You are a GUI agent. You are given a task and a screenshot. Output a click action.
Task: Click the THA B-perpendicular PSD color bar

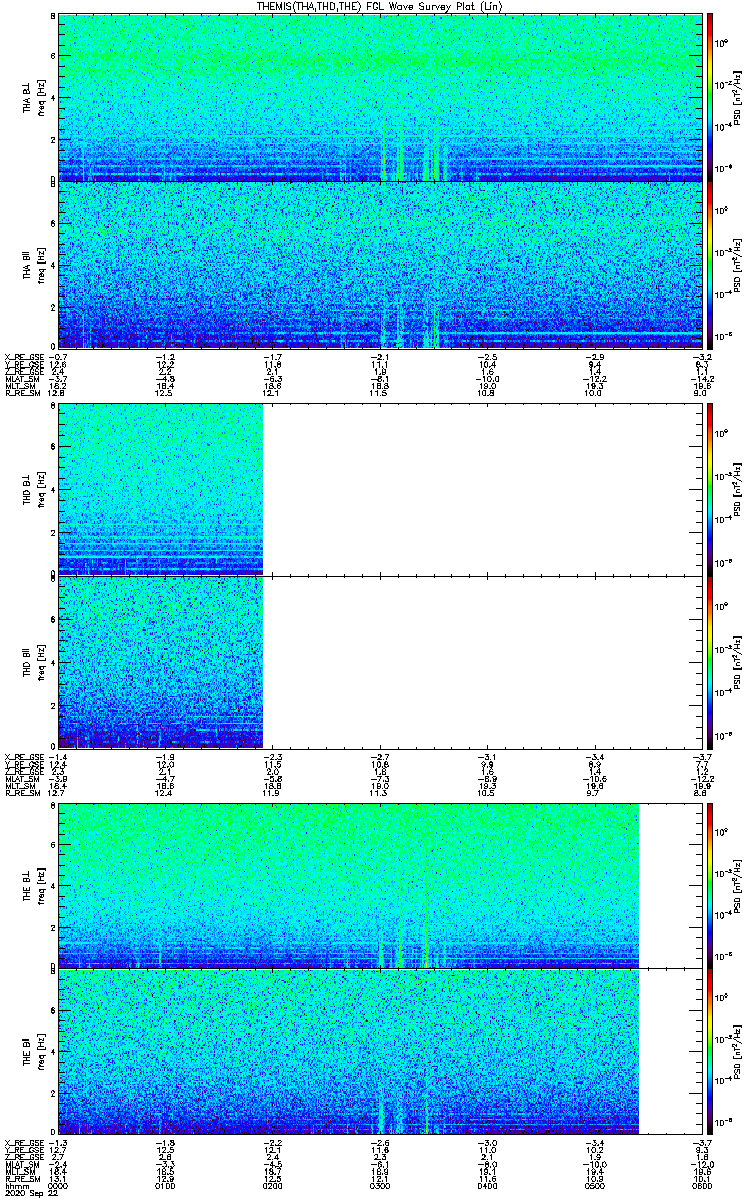[x=710, y=96]
